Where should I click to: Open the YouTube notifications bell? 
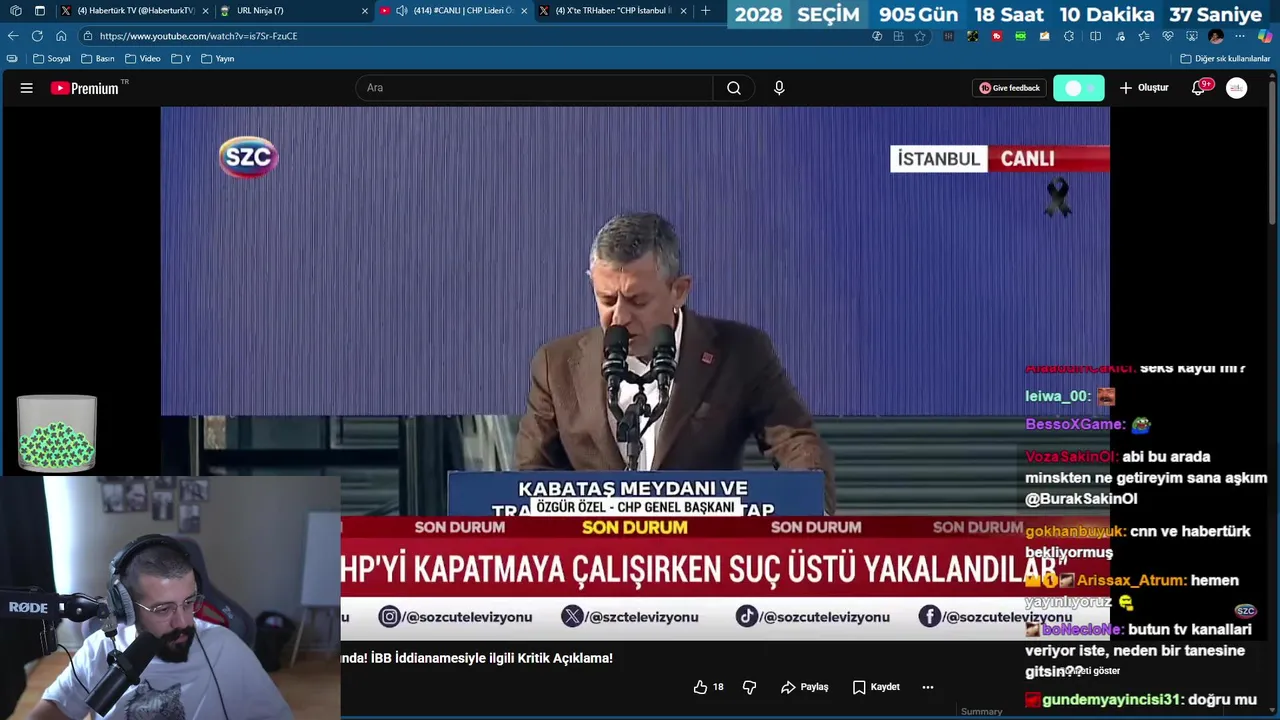(x=1198, y=88)
